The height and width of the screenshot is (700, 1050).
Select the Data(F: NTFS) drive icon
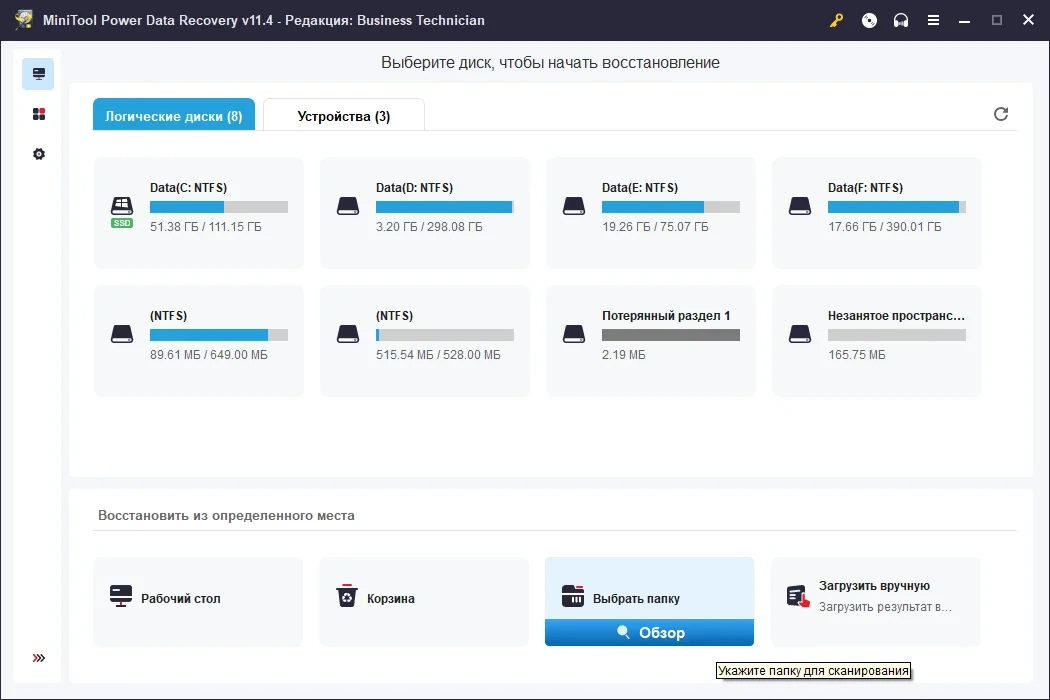tap(800, 206)
